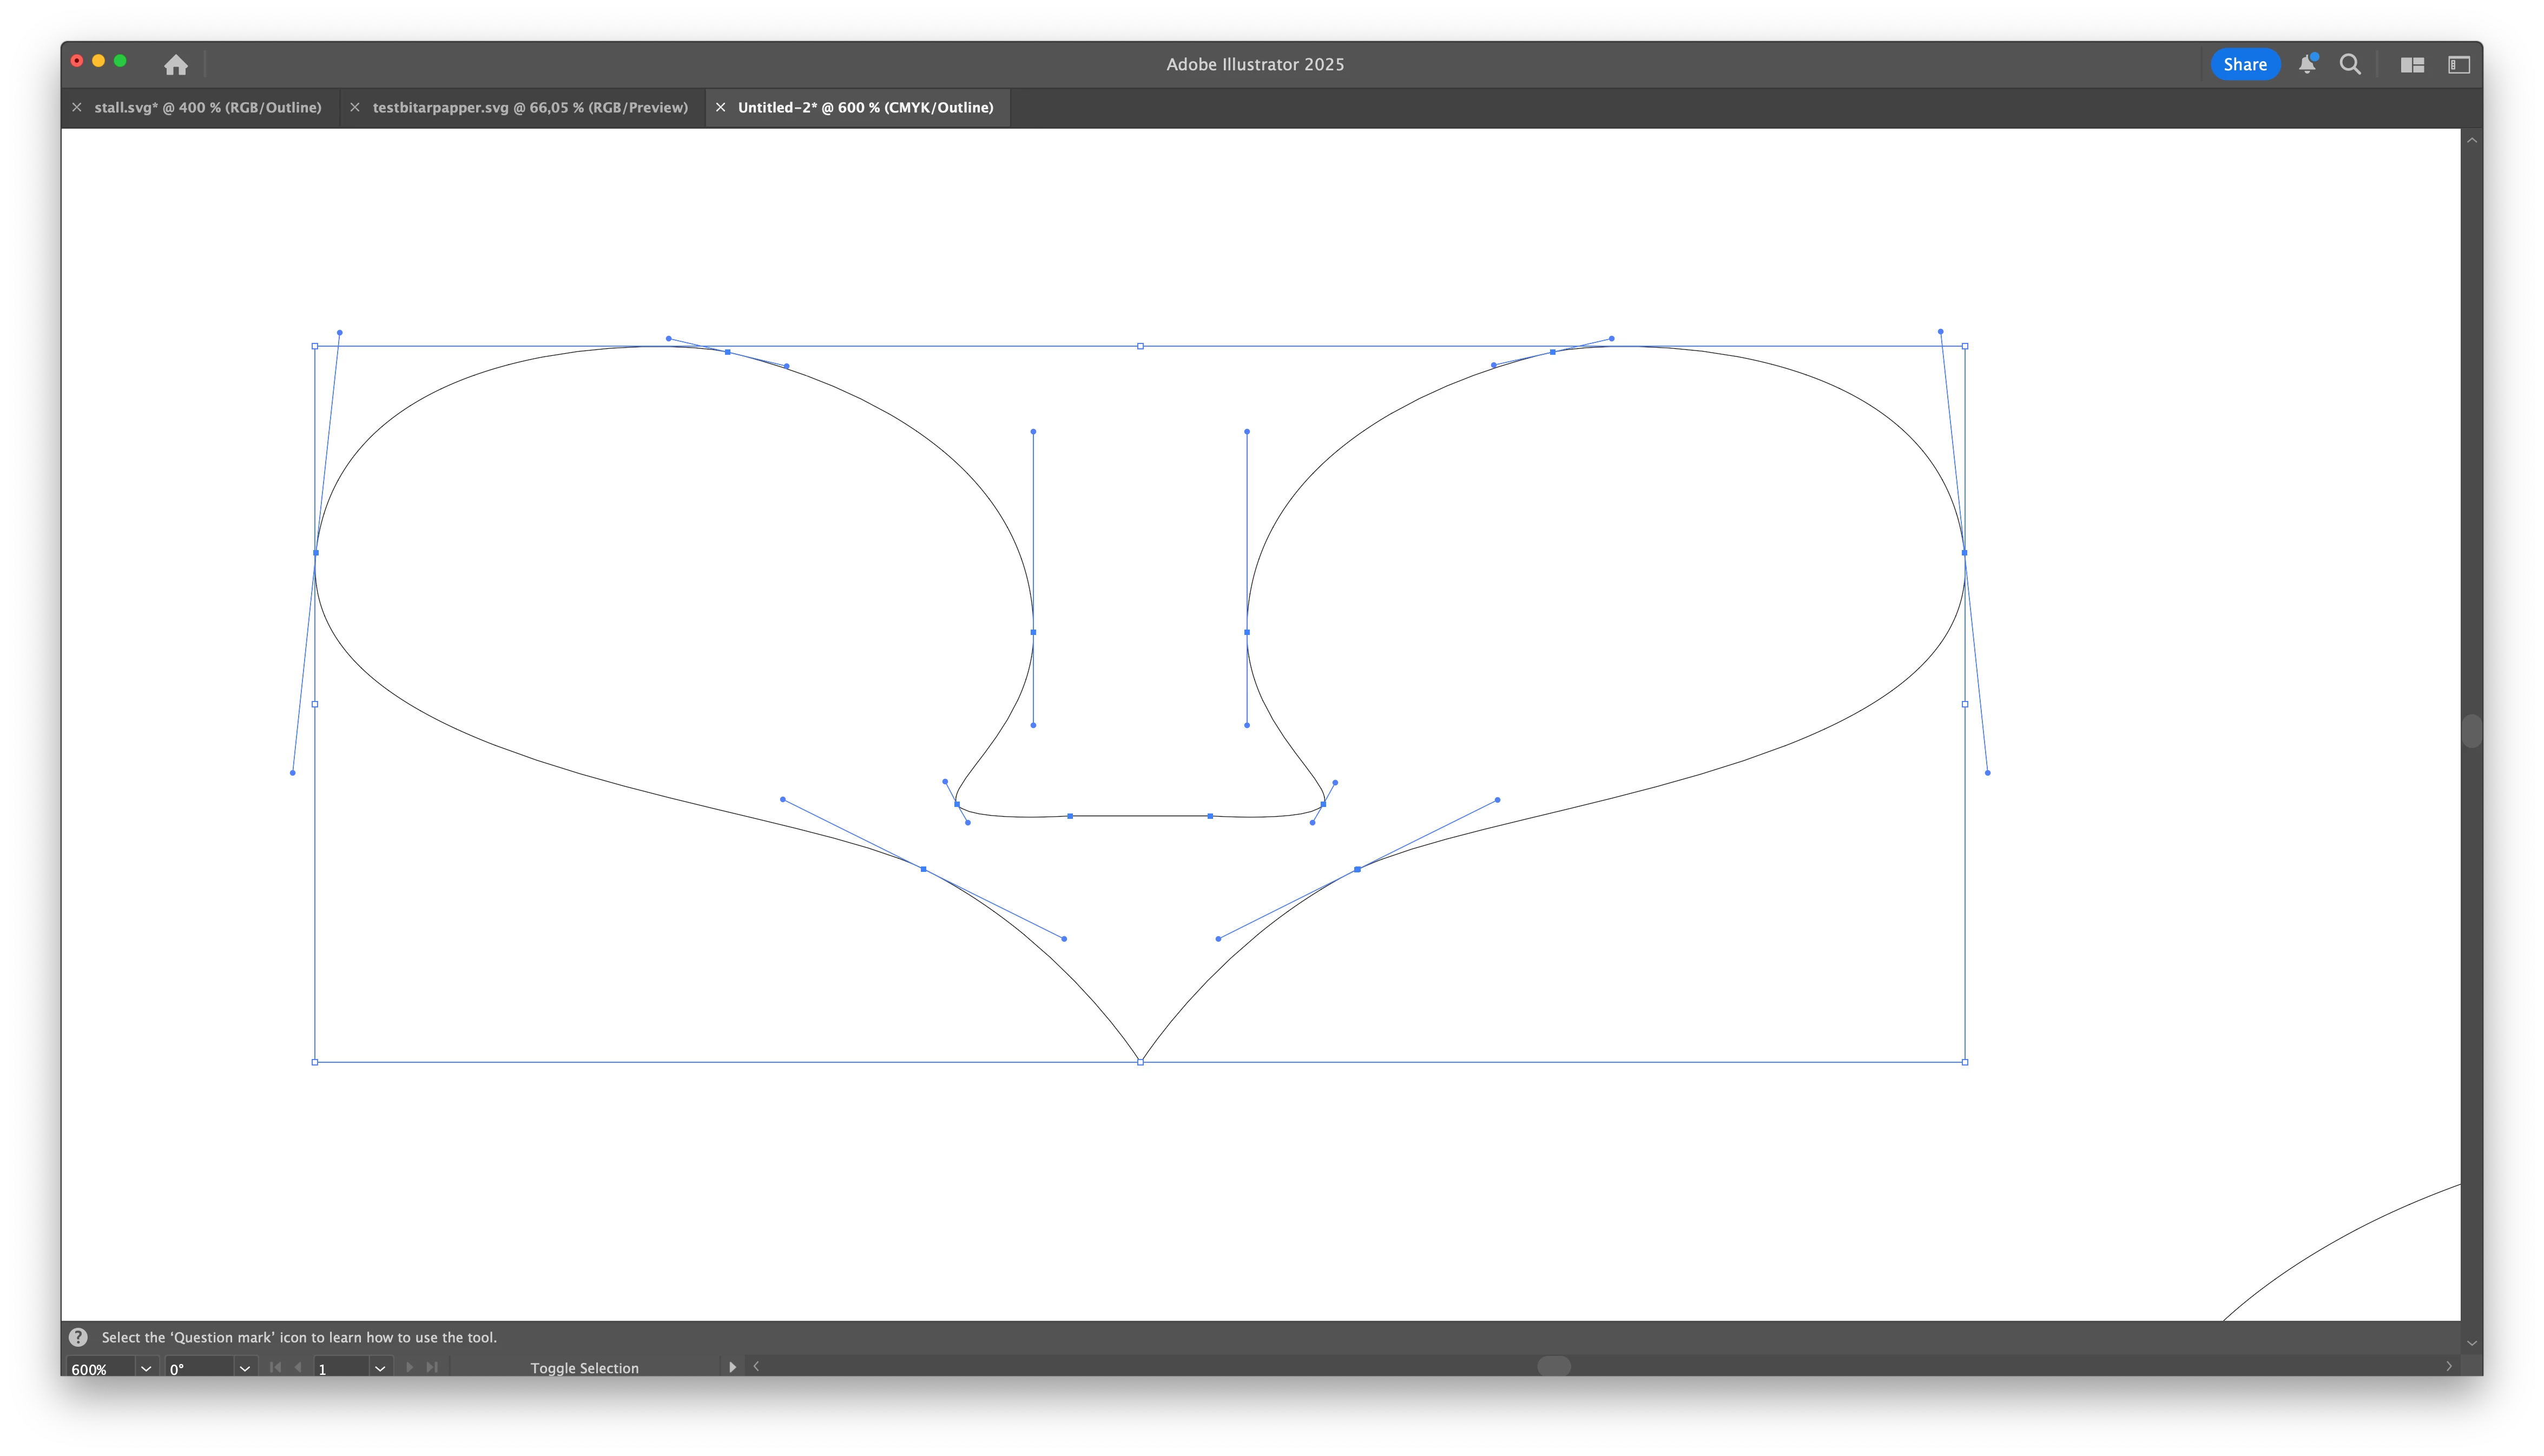Click the scroll up arrow
This screenshot has height=1456, width=2544.
(x=2471, y=141)
